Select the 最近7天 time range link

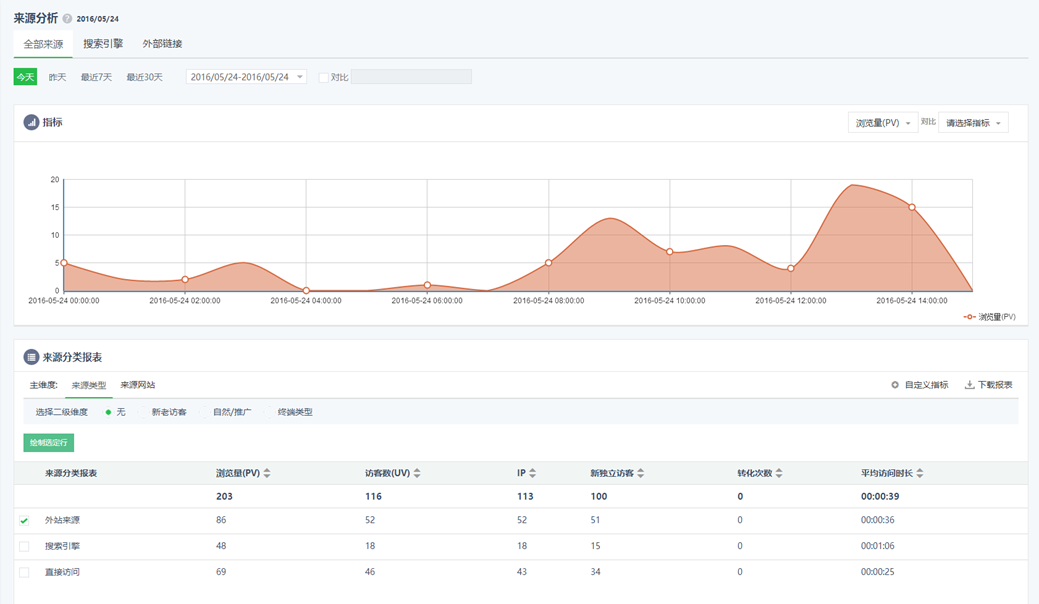(96, 77)
